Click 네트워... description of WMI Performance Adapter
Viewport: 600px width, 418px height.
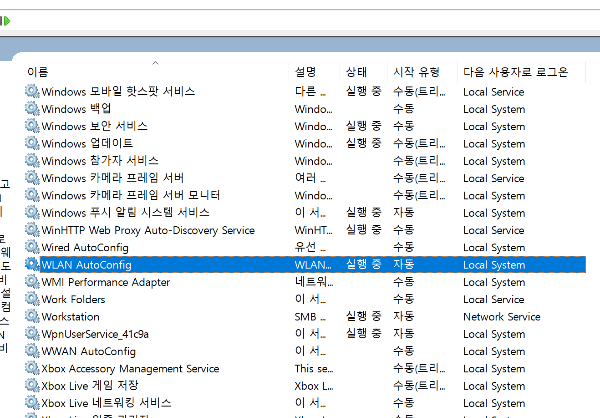click(x=314, y=282)
